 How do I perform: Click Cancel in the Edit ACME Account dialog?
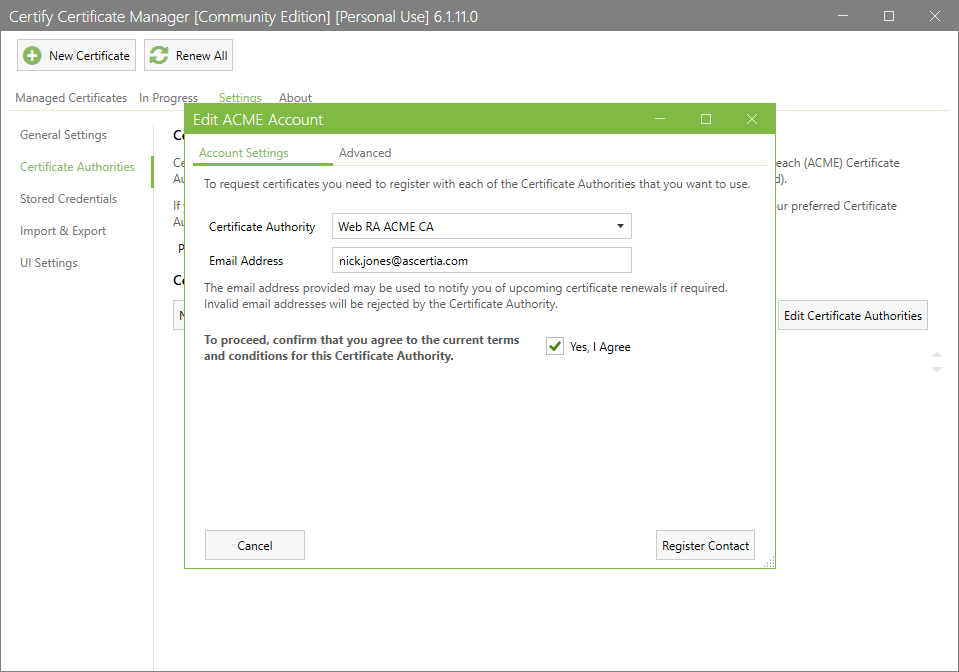(254, 545)
